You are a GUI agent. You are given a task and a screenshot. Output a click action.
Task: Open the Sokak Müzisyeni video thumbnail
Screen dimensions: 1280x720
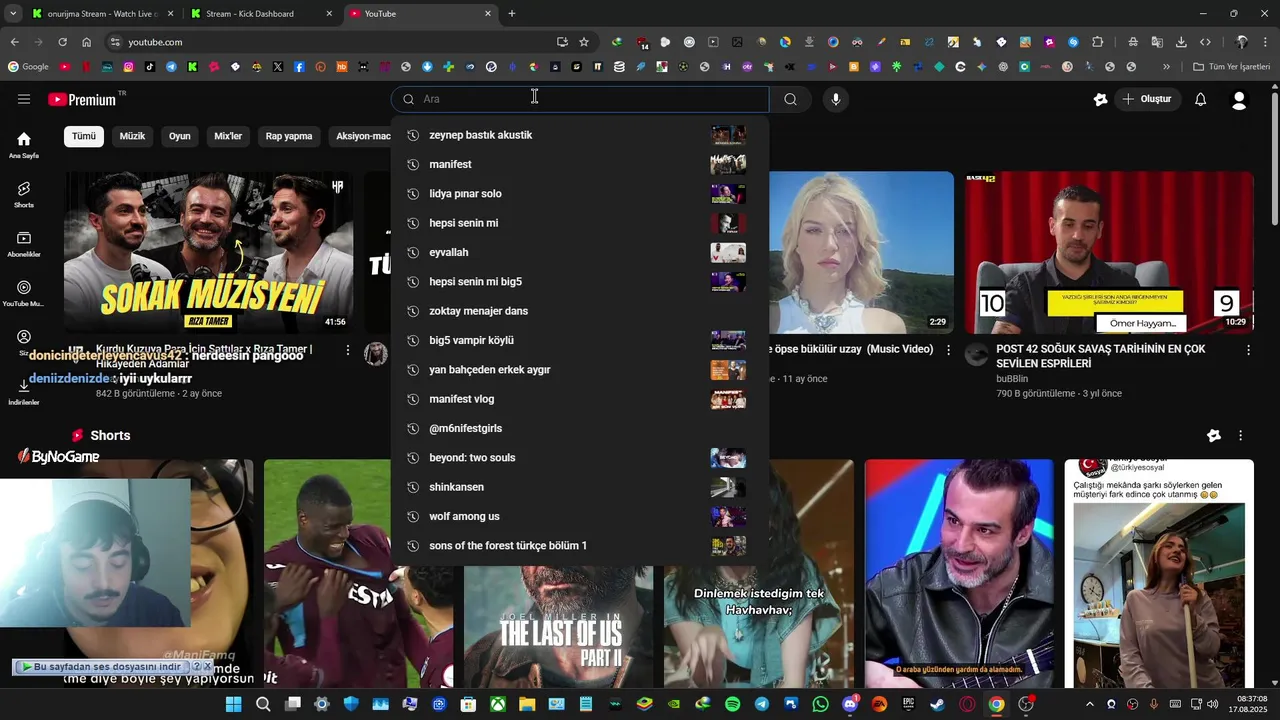pyautogui.click(x=209, y=252)
